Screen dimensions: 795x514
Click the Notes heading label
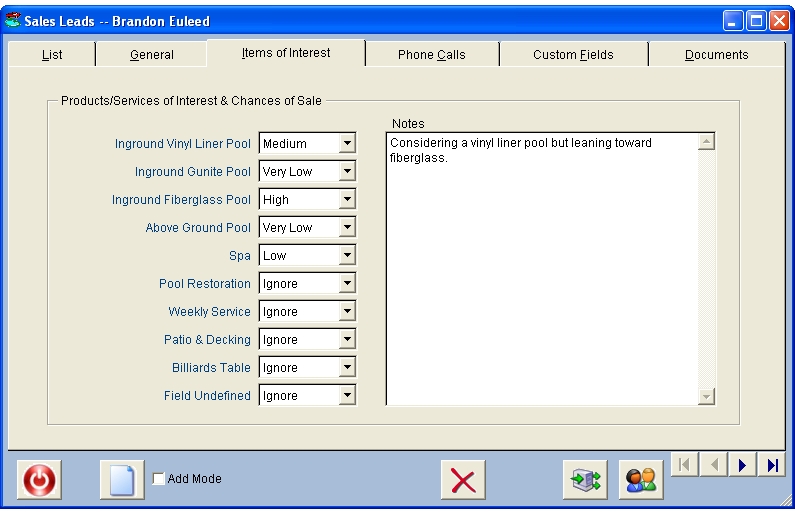pyautogui.click(x=408, y=123)
